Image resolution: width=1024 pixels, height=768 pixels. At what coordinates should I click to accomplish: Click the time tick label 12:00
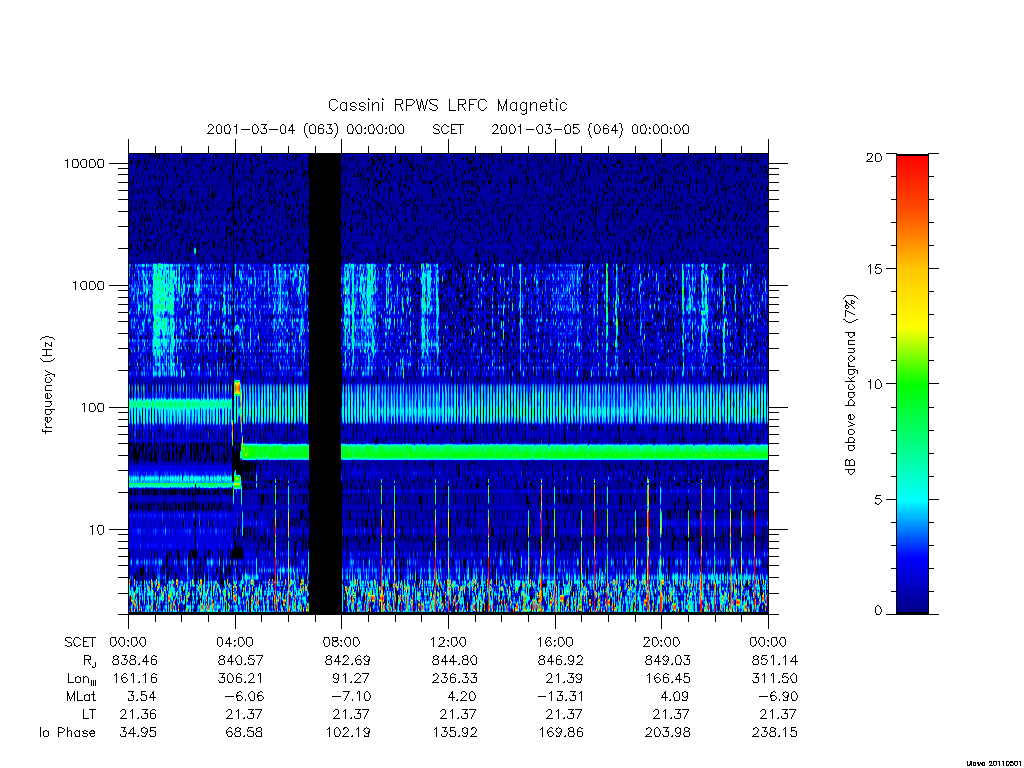pyautogui.click(x=449, y=642)
